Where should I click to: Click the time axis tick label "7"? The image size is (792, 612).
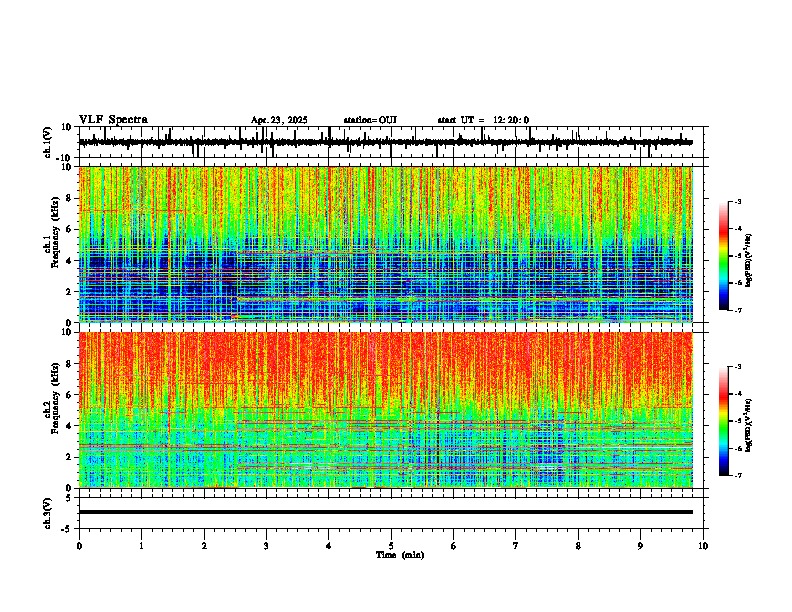[x=516, y=546]
